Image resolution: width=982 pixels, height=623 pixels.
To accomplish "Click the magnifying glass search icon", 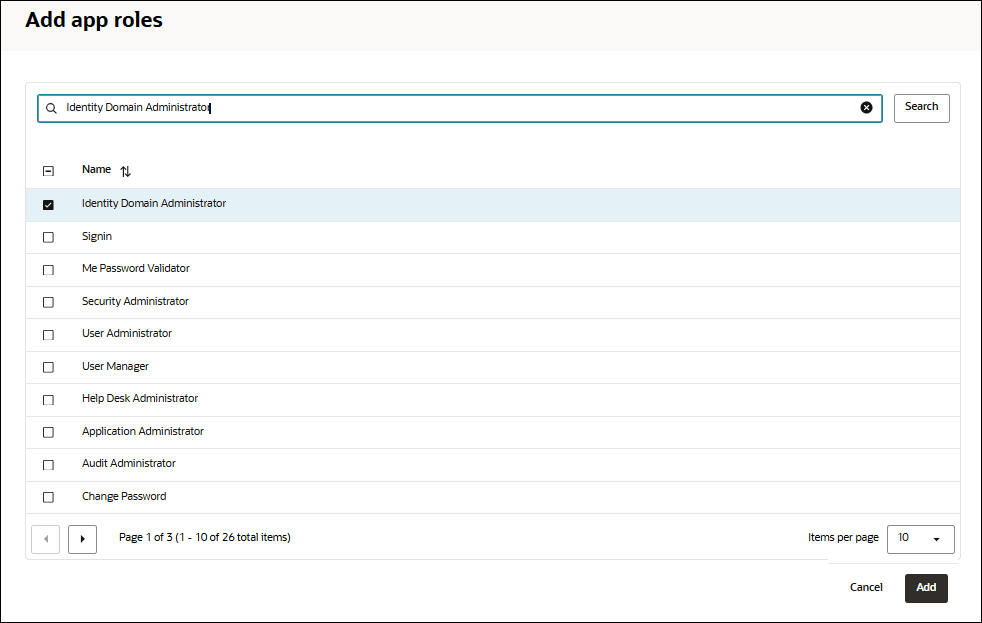I will [51, 108].
